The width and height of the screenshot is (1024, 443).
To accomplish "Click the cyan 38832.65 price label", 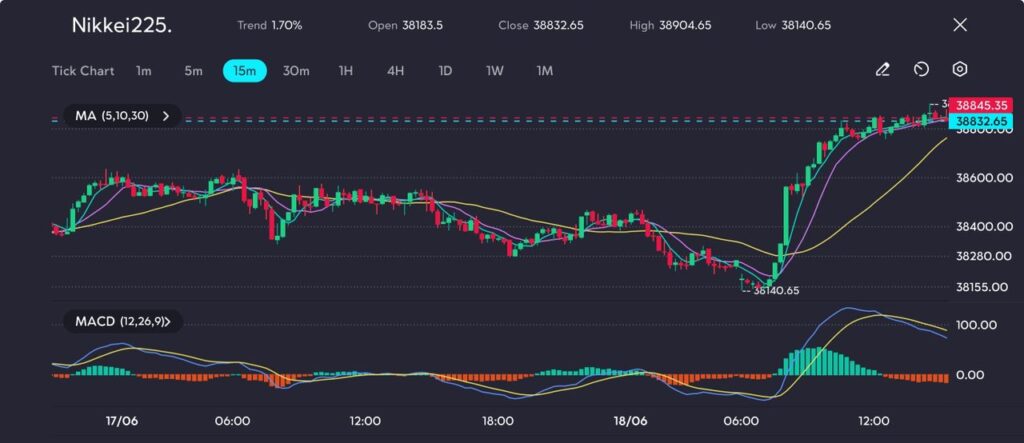I will coord(980,120).
